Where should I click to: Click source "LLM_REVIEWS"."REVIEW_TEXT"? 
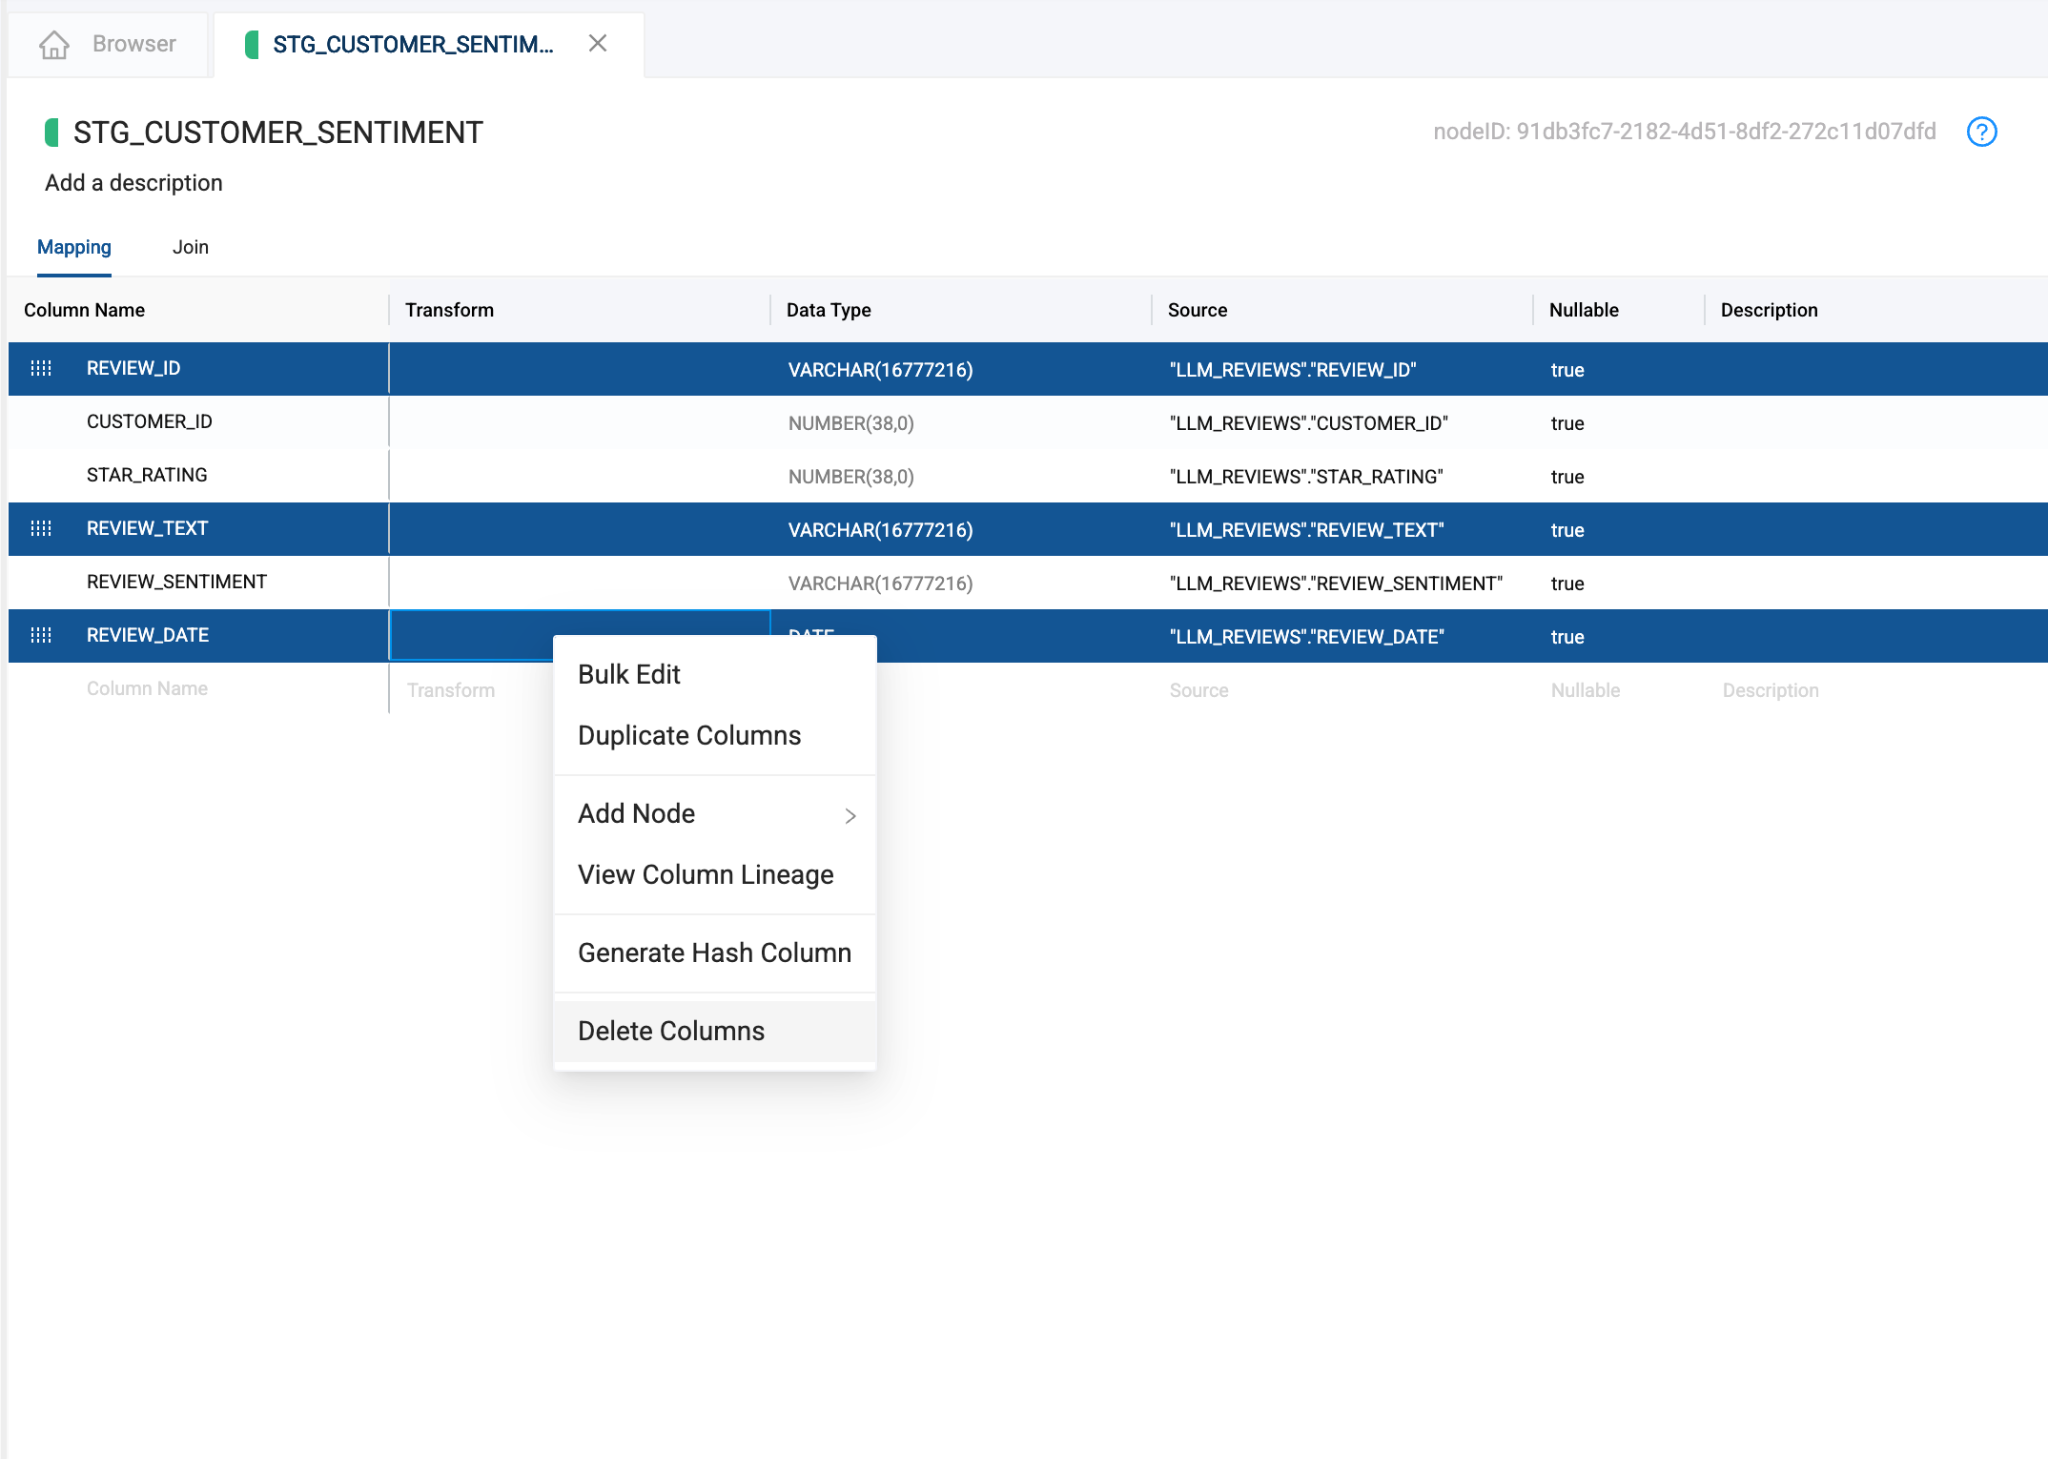[1306, 530]
